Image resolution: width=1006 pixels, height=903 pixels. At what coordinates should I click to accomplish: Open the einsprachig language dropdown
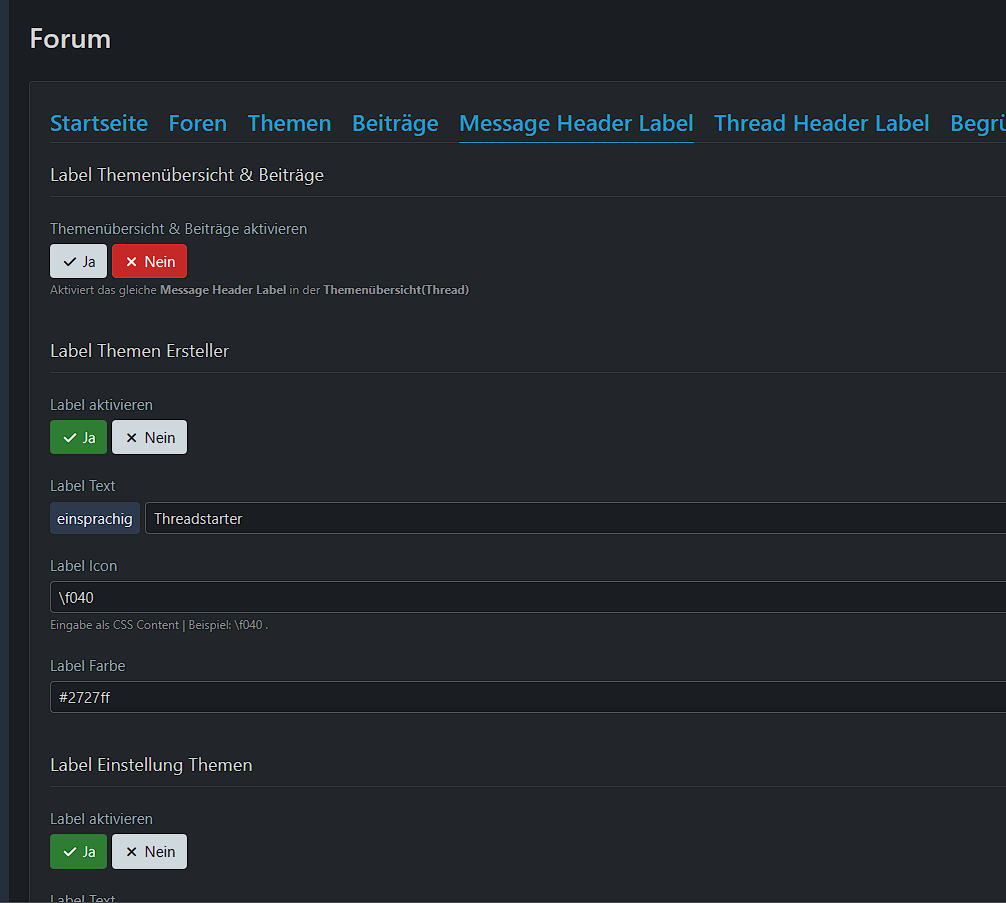coord(95,519)
